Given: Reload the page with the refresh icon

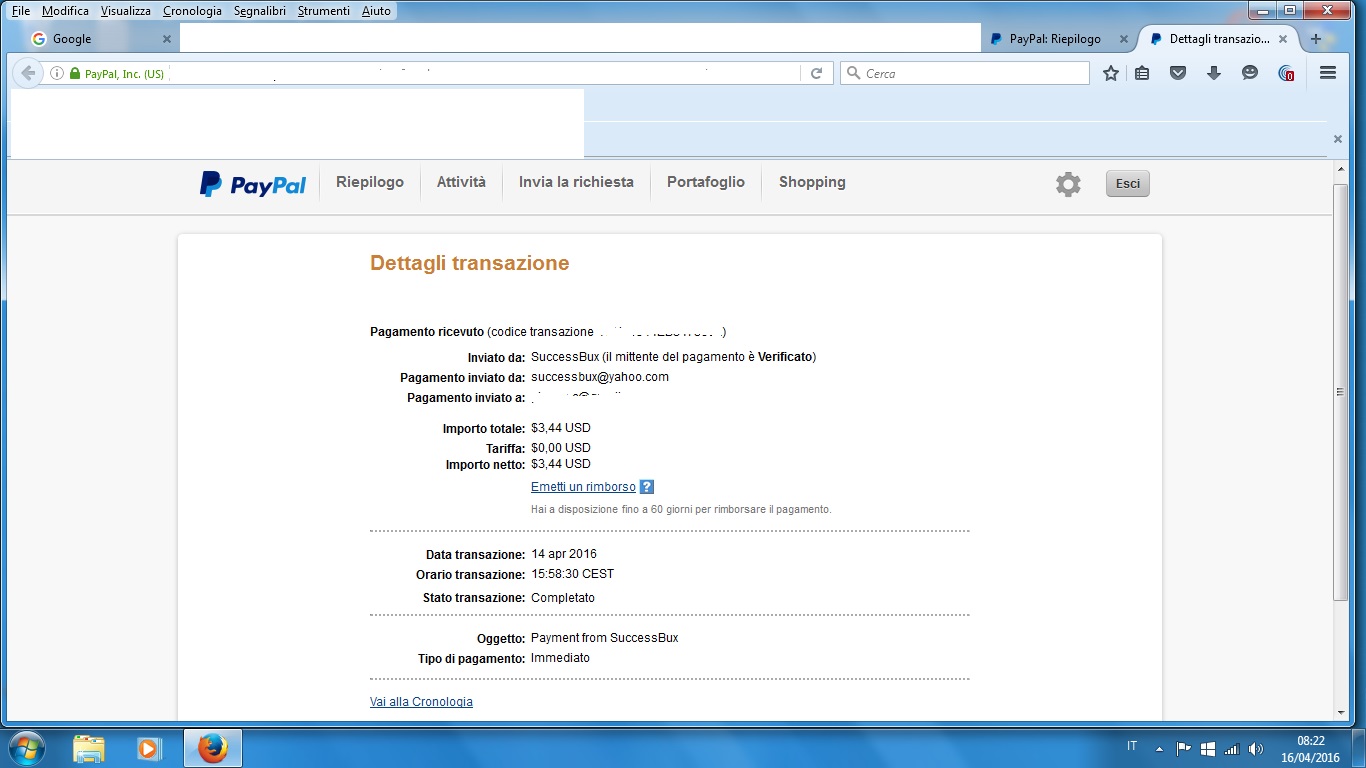Looking at the screenshot, I should (816, 73).
